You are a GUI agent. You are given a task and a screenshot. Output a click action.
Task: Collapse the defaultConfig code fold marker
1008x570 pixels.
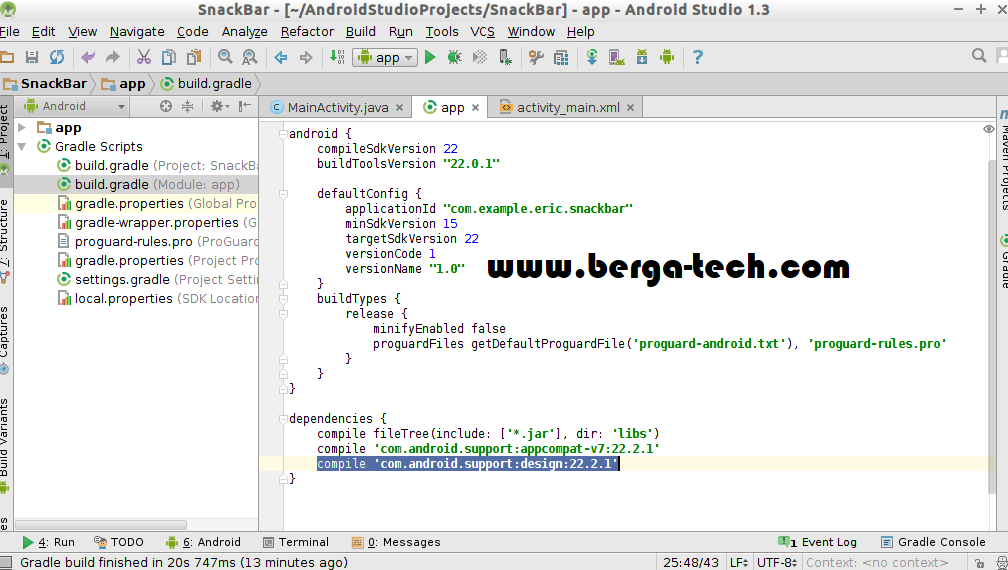coord(283,193)
